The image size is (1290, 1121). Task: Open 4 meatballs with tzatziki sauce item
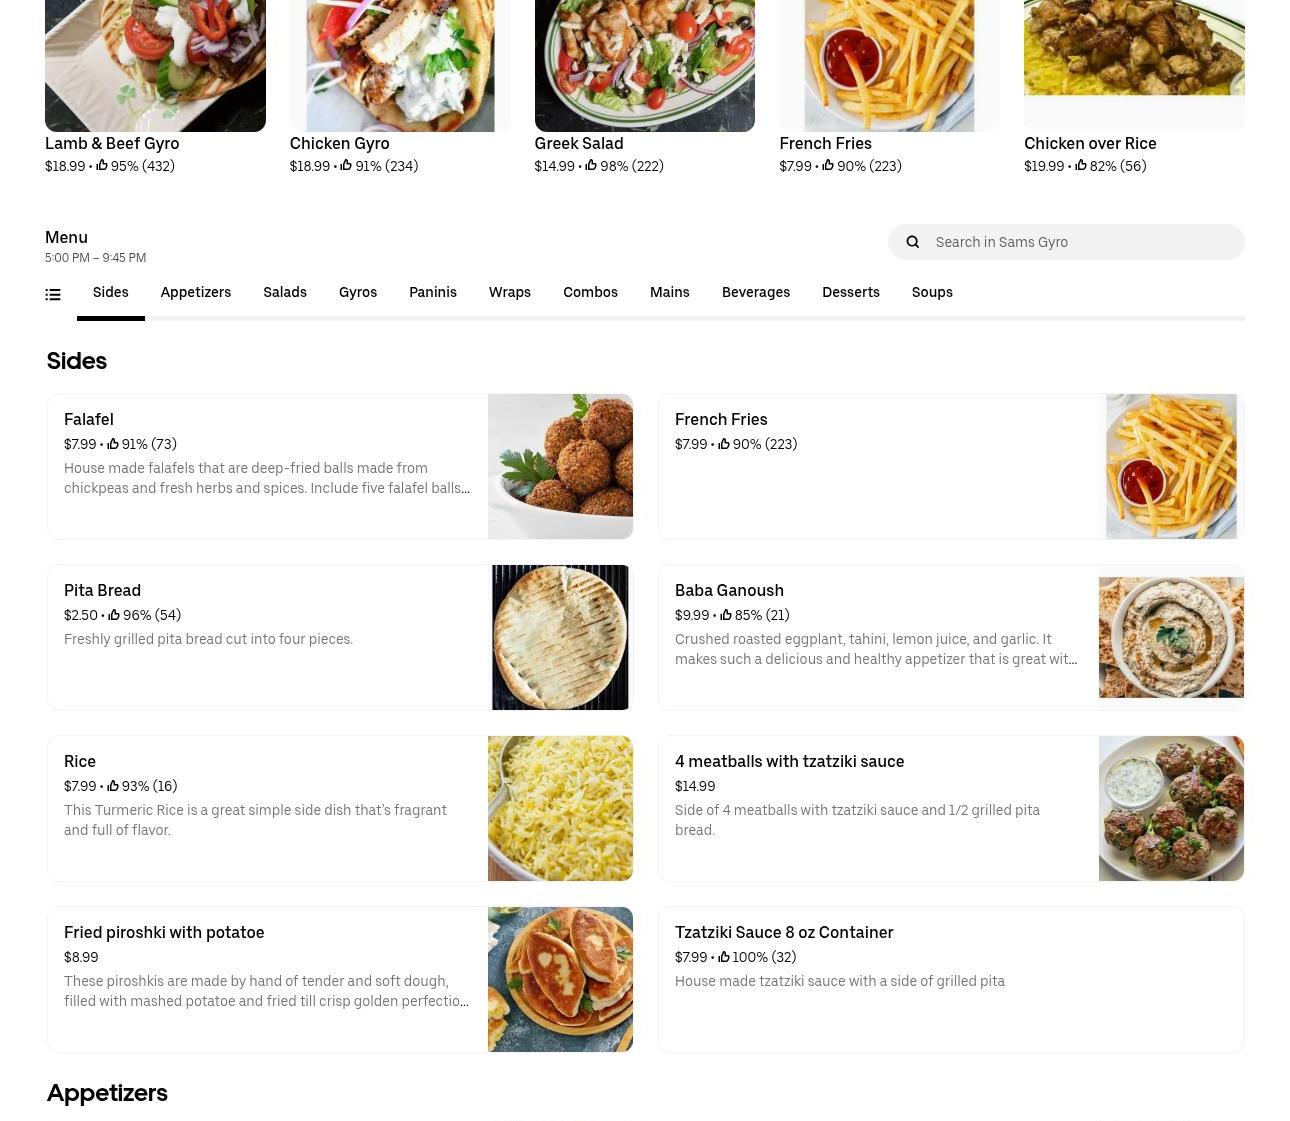coord(951,808)
